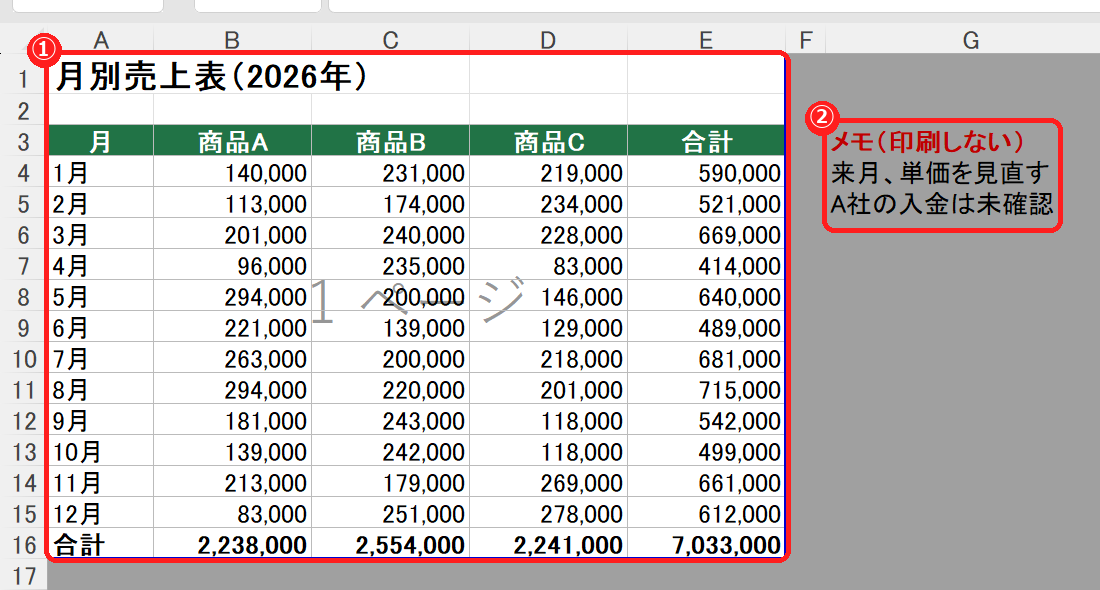This screenshot has width=1100, height=590.
Task: Select column B header
Action: (x=232, y=40)
